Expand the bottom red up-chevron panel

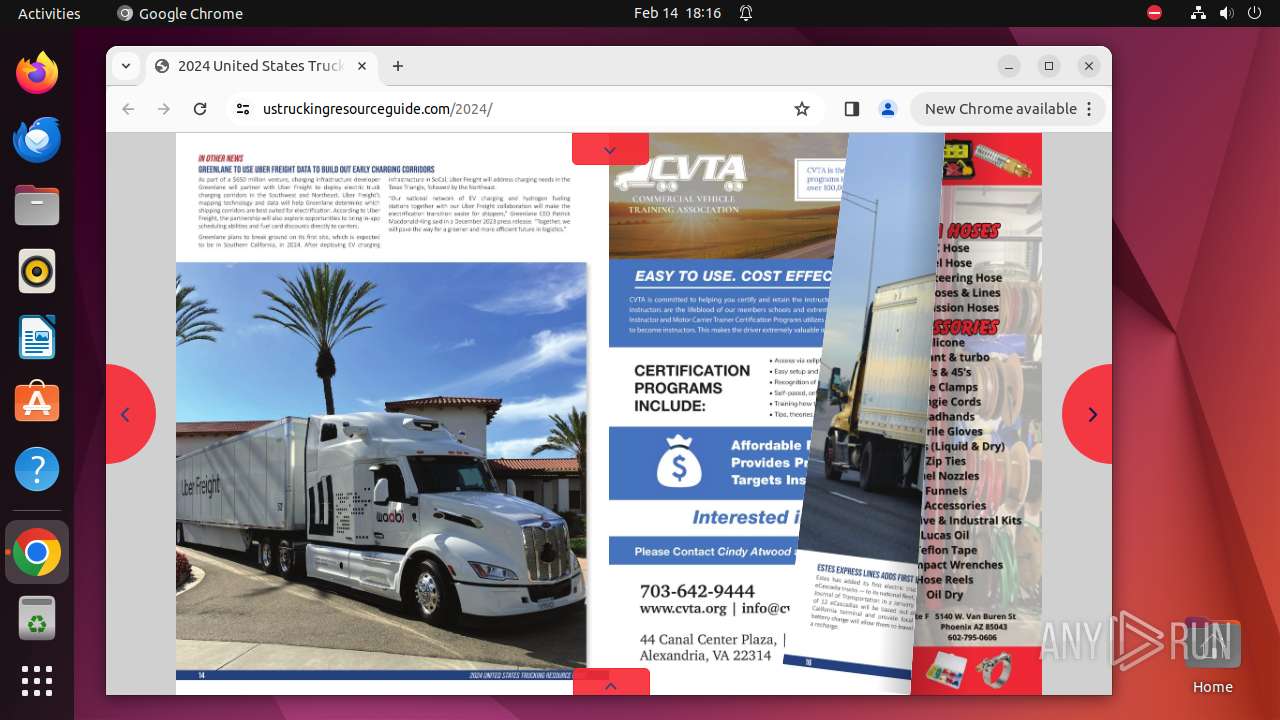tap(611, 683)
